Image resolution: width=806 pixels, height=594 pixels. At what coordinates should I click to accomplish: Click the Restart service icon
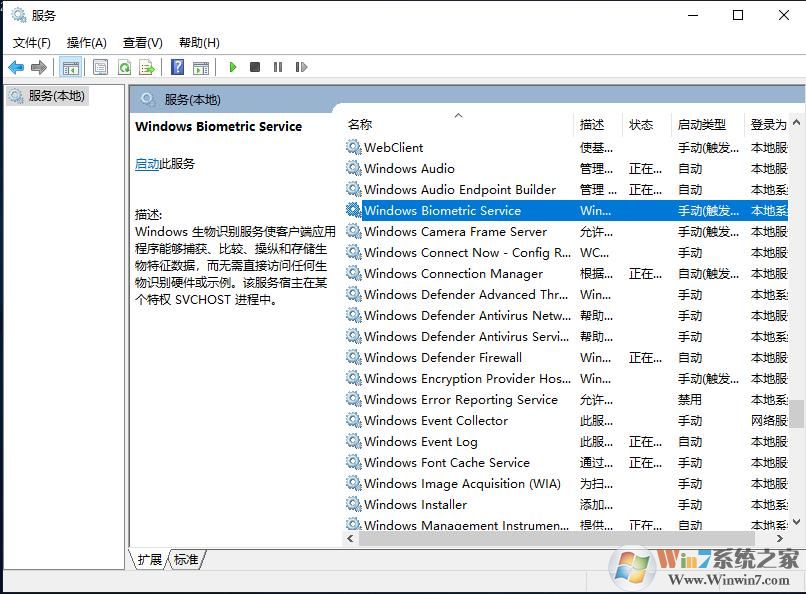point(301,67)
